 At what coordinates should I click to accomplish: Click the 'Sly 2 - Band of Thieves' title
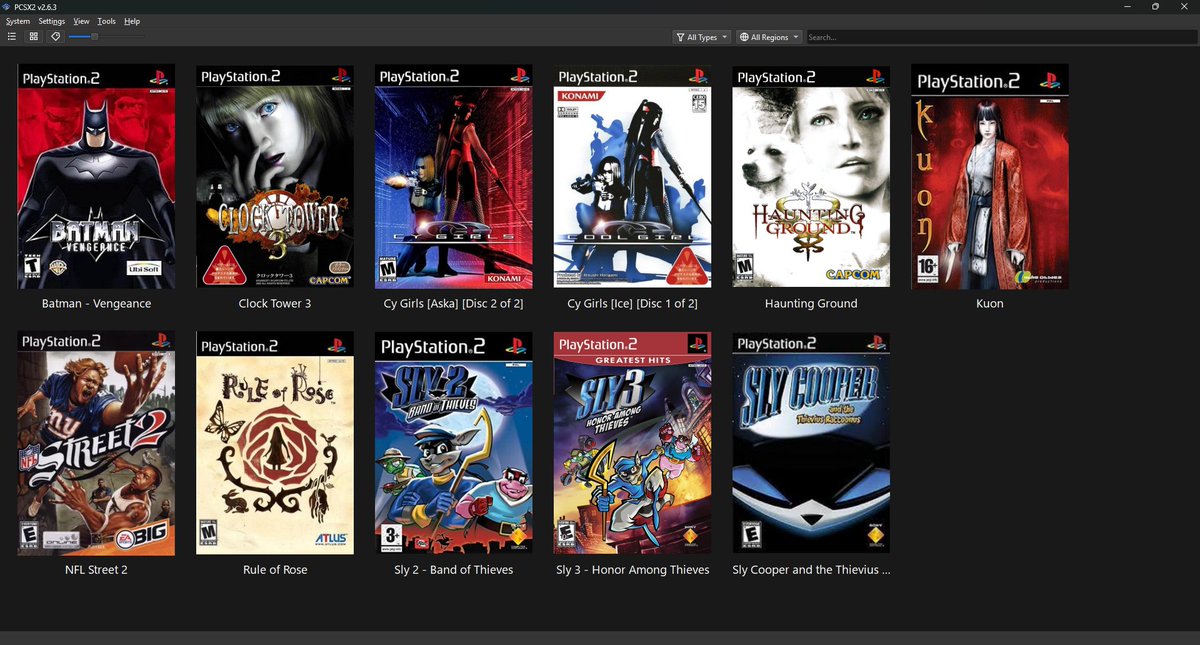pyautogui.click(x=453, y=570)
